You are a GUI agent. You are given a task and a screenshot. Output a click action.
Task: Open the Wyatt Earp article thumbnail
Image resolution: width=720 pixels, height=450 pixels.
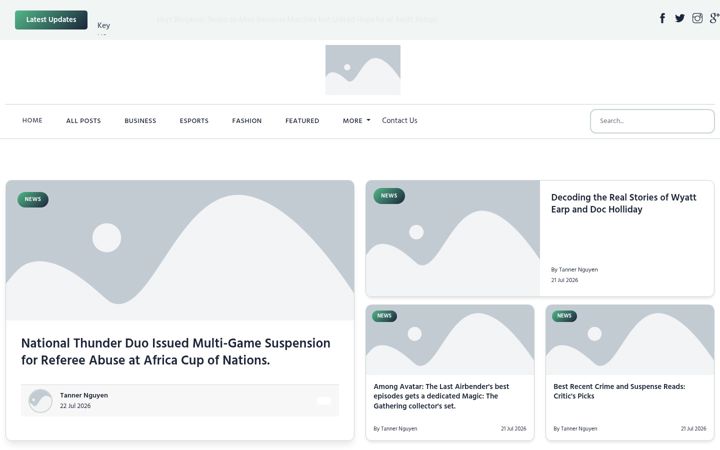point(453,238)
